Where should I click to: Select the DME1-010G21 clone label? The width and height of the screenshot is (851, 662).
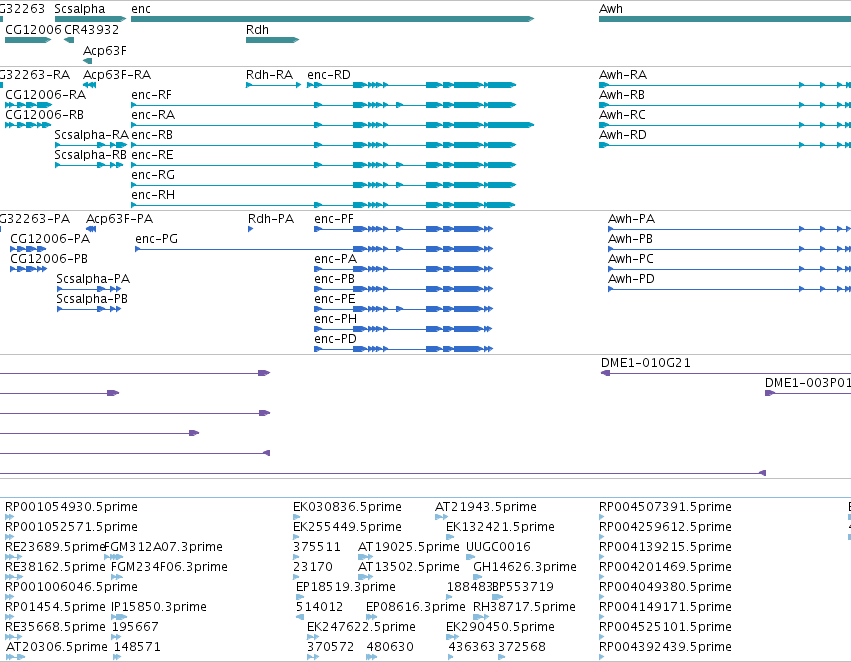(646, 363)
